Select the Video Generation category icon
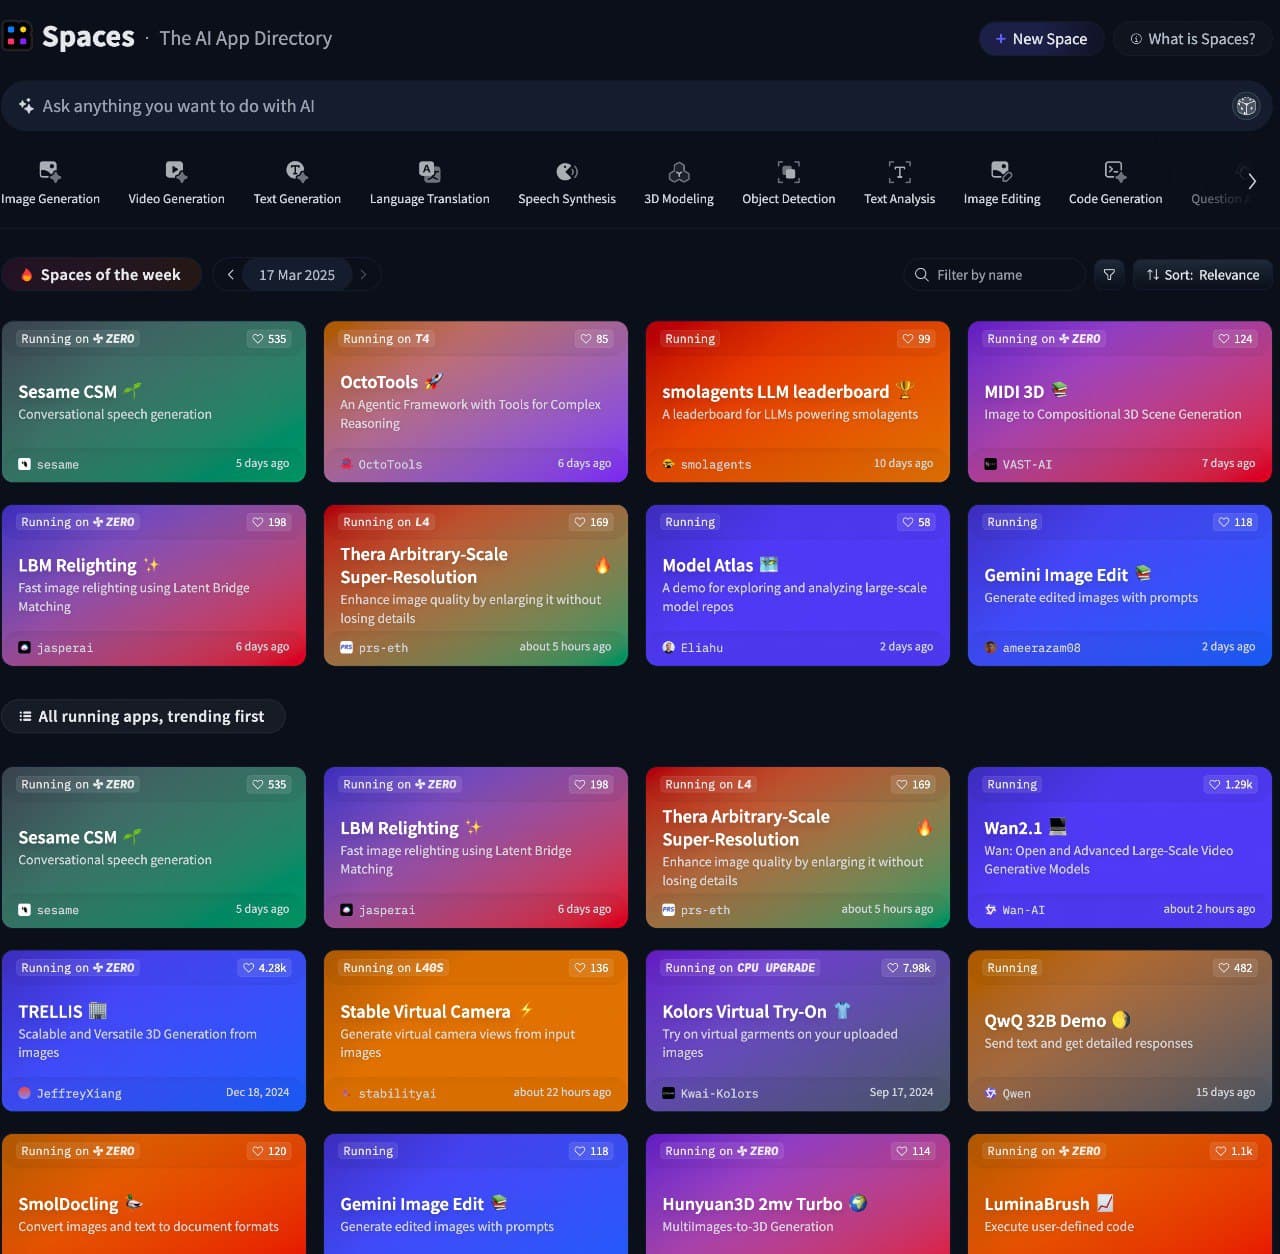 point(176,171)
